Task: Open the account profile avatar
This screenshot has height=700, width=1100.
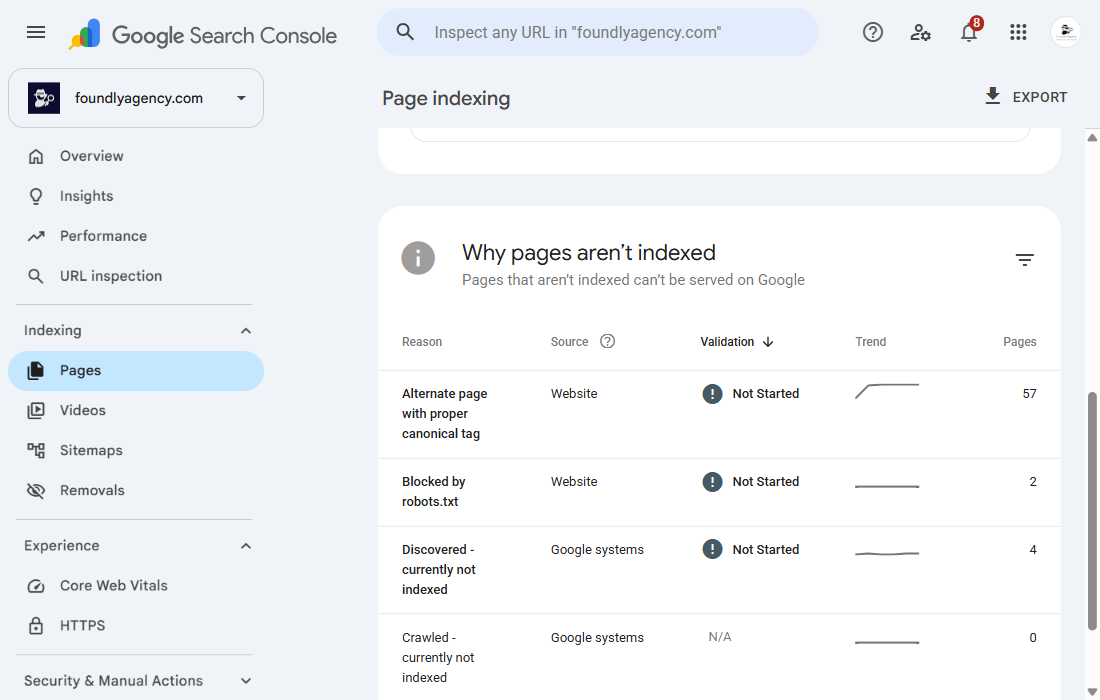Action: click(1066, 32)
